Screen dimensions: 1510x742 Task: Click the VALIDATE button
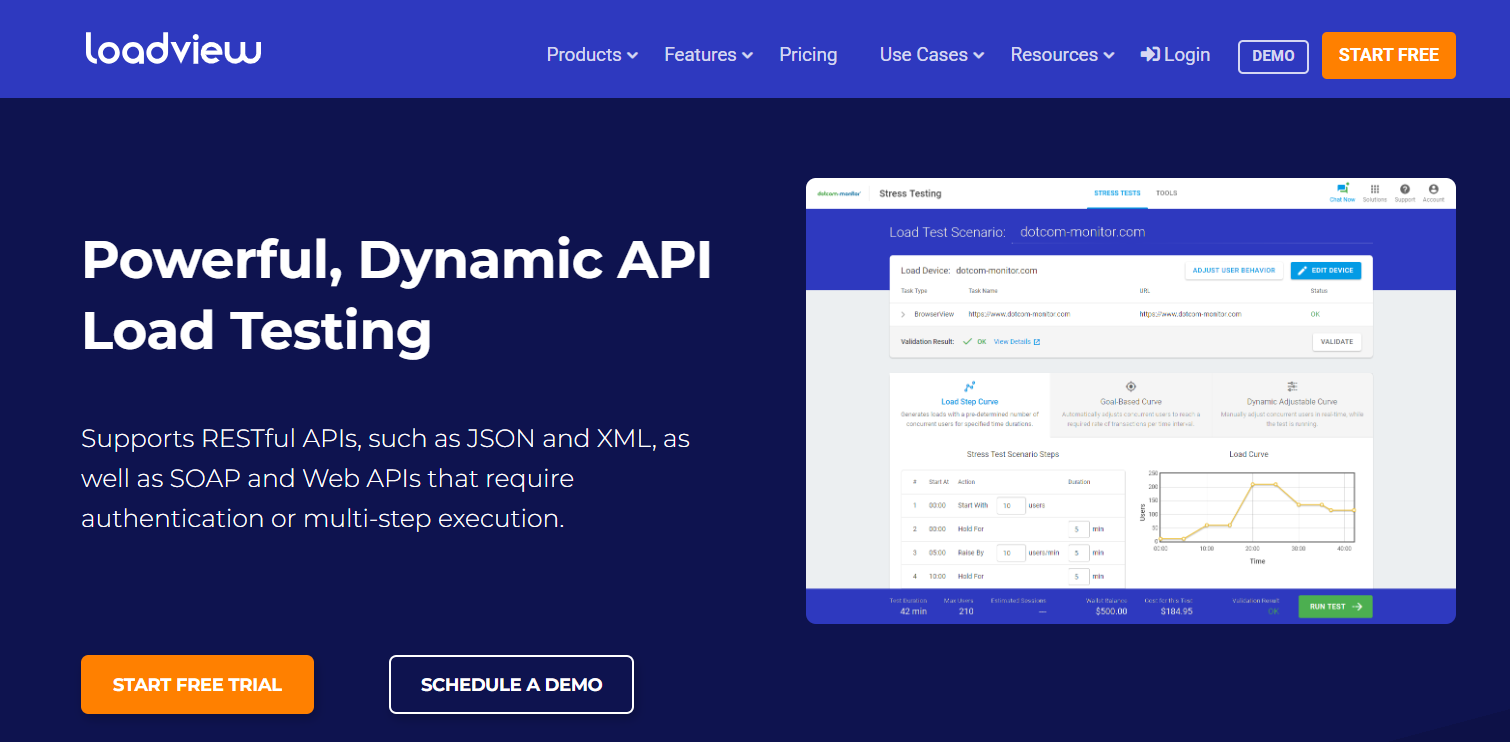(x=1337, y=342)
